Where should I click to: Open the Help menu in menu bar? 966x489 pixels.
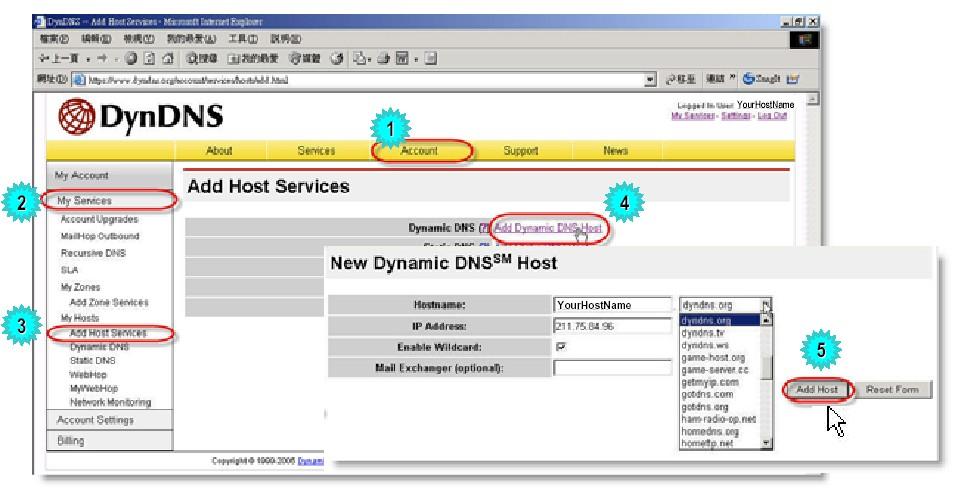(285, 39)
